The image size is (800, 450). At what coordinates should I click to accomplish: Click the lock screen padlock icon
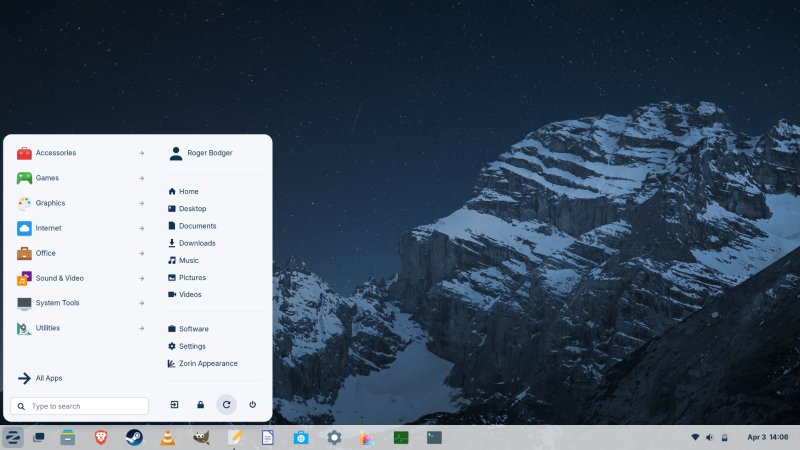pyautogui.click(x=200, y=405)
